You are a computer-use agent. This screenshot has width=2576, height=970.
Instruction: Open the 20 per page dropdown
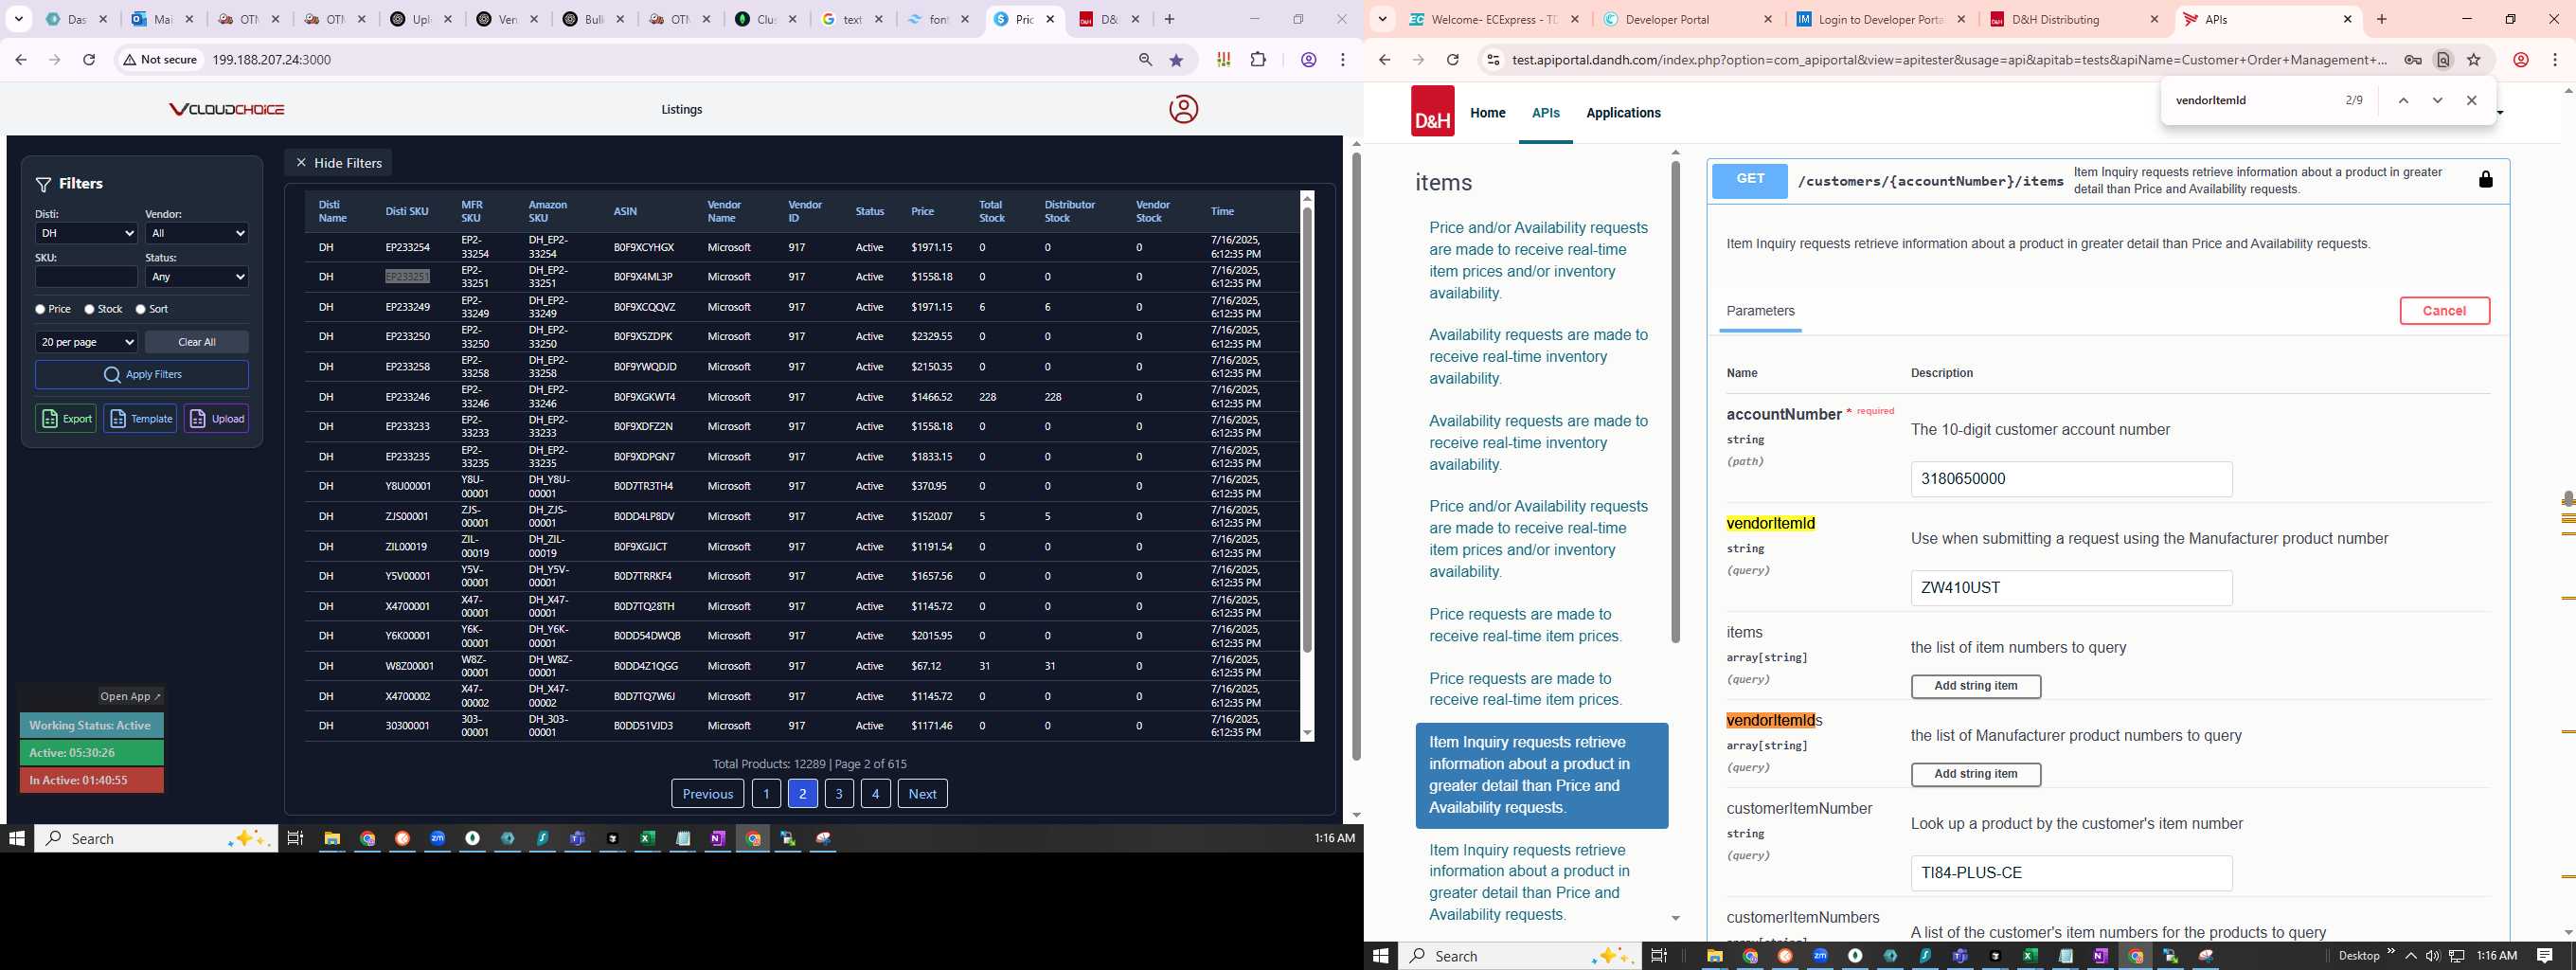coord(86,342)
